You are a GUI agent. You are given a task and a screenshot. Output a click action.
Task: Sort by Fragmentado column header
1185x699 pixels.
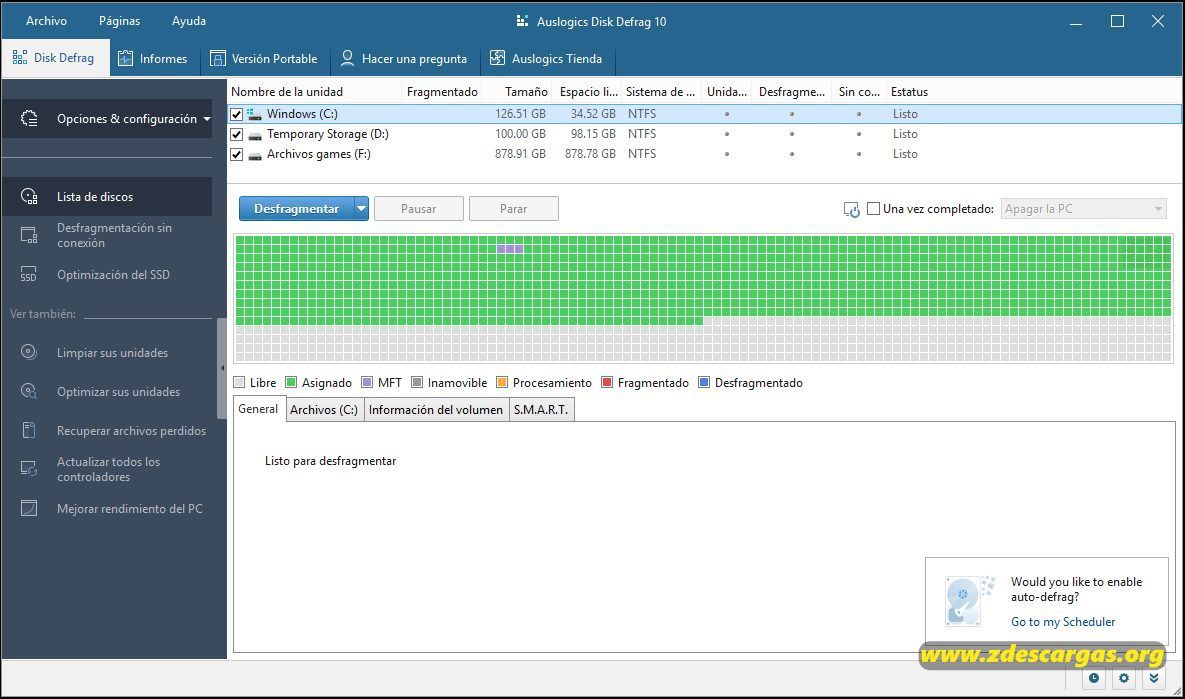pyautogui.click(x=442, y=91)
